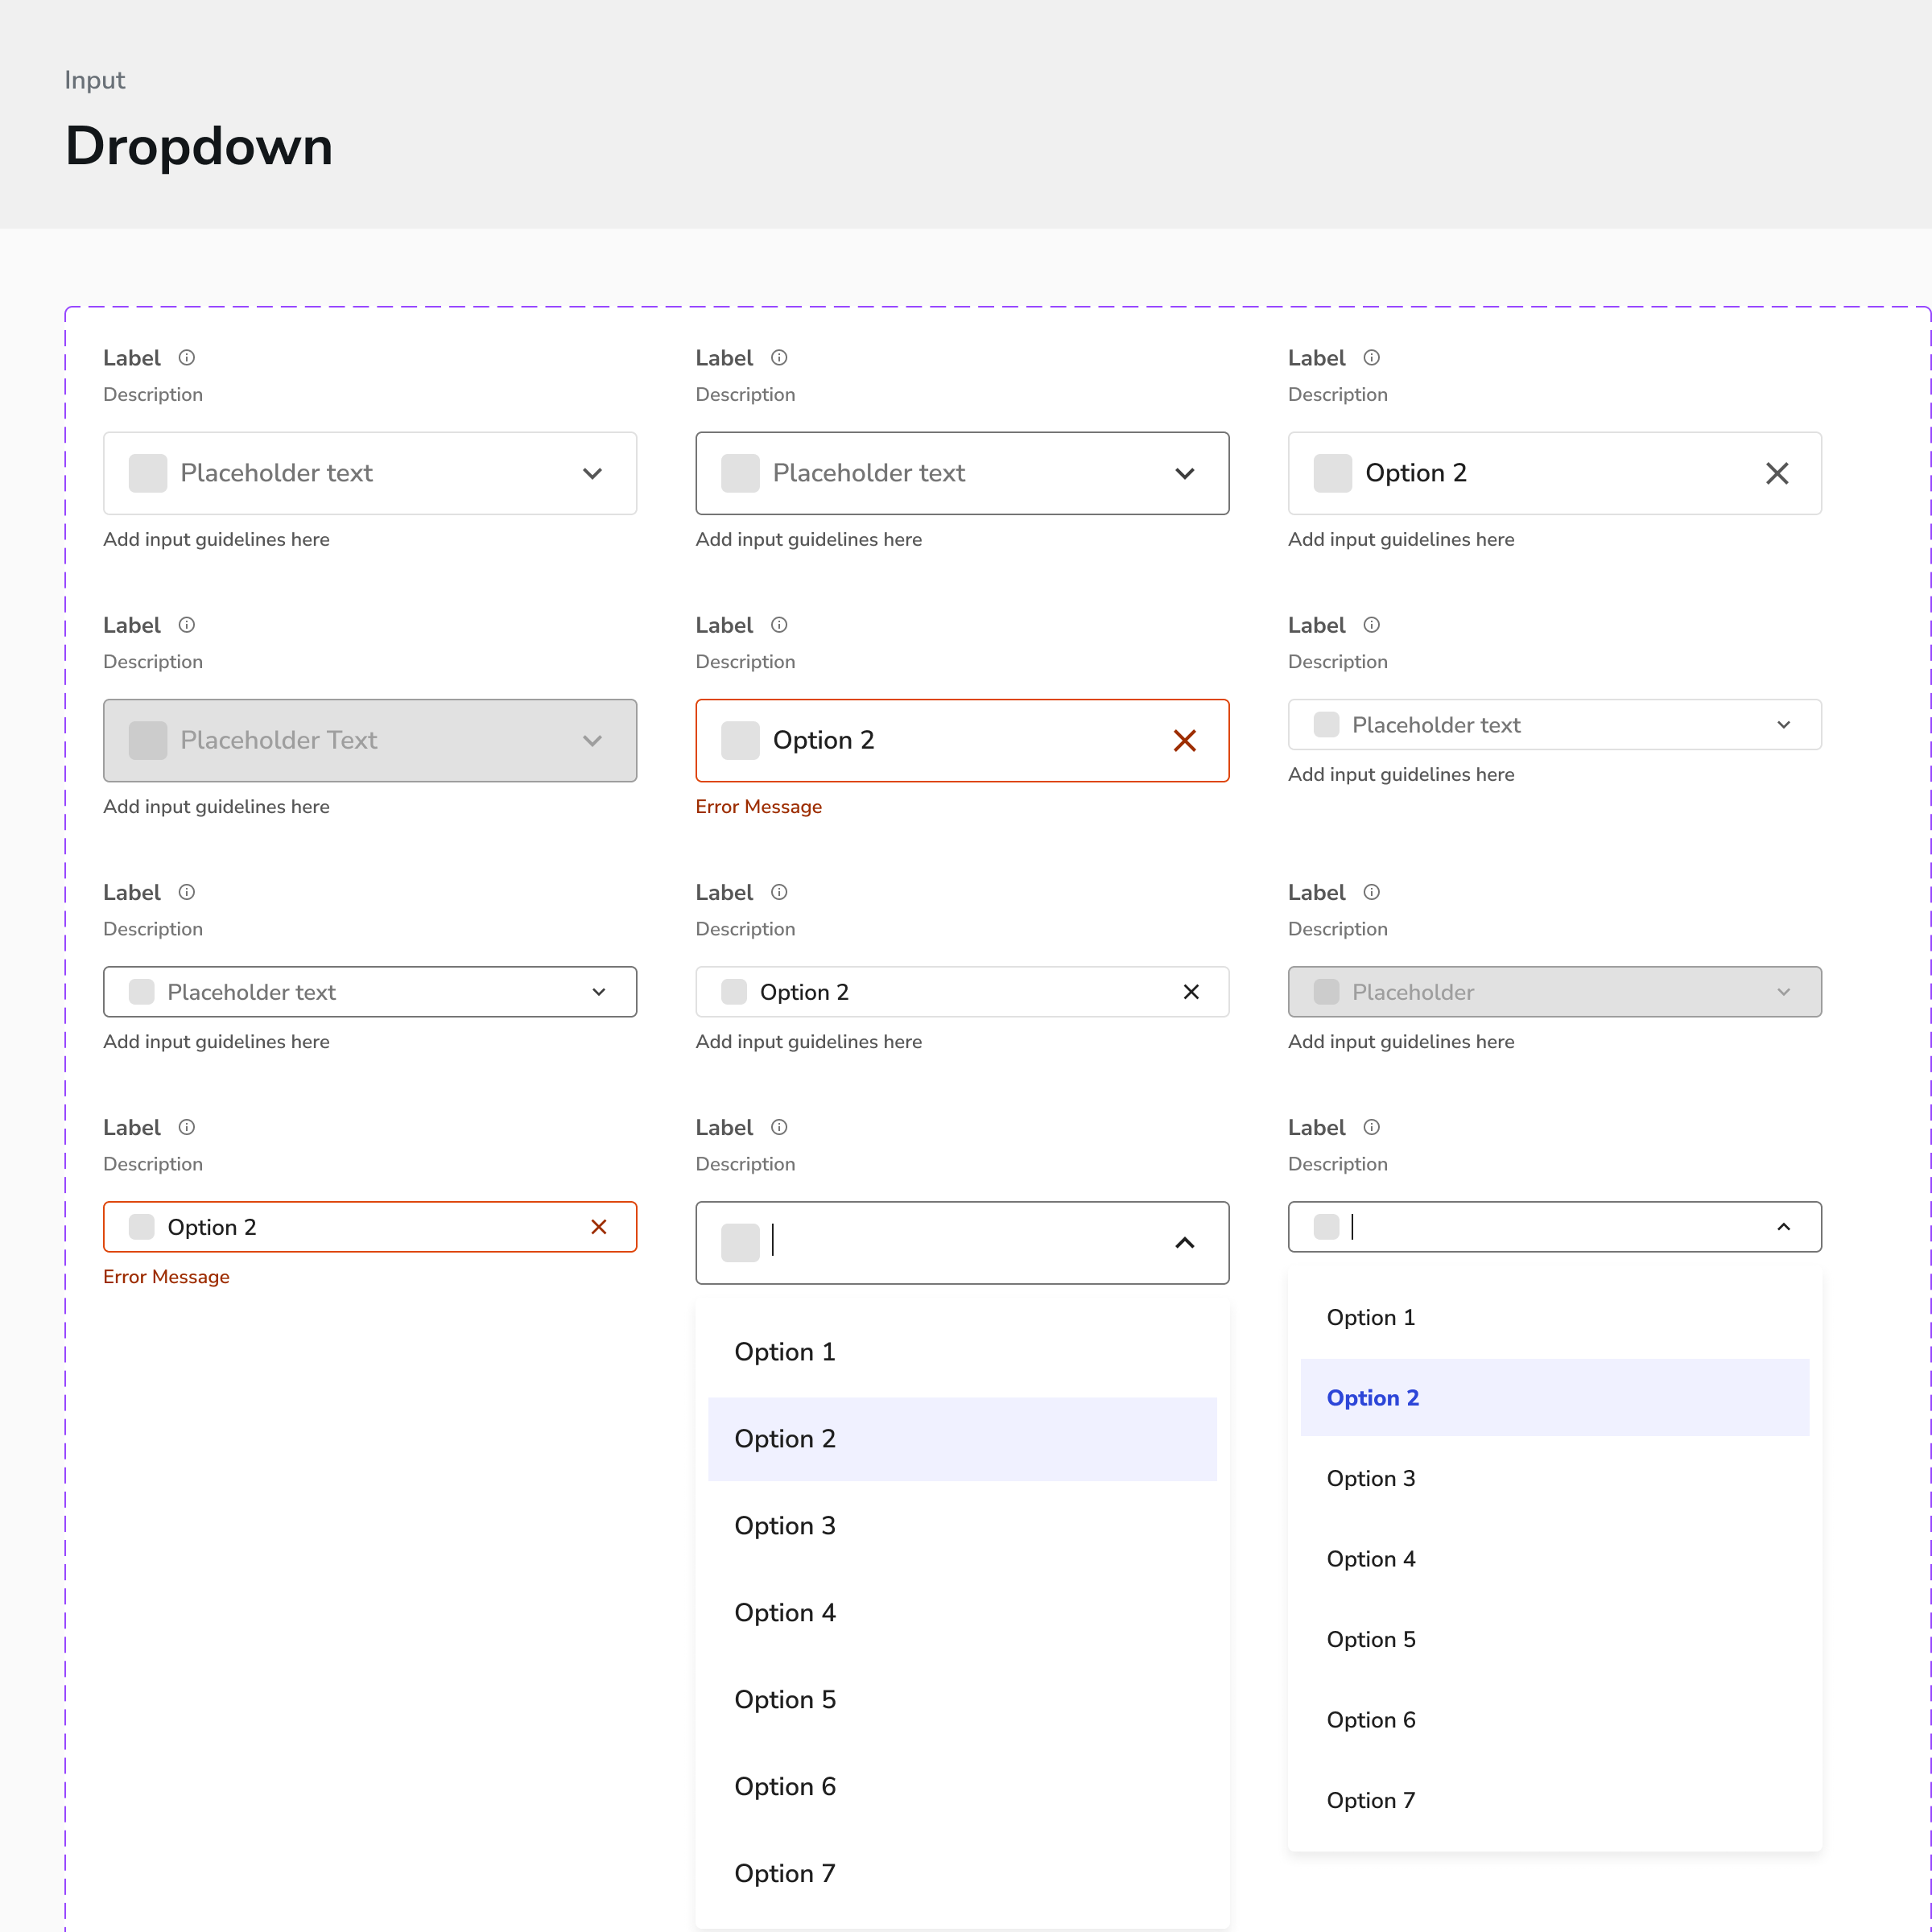The height and width of the screenshot is (1932, 1932).
Task: Choose Option 7 in the large dropdown list
Action: [962, 1874]
